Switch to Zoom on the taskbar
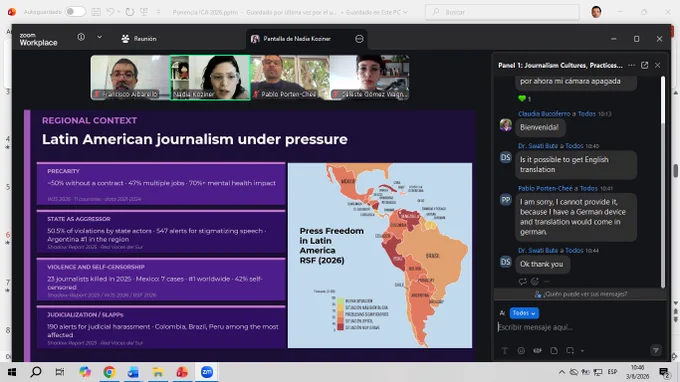Image resolution: width=680 pixels, height=382 pixels. pyautogui.click(x=207, y=372)
